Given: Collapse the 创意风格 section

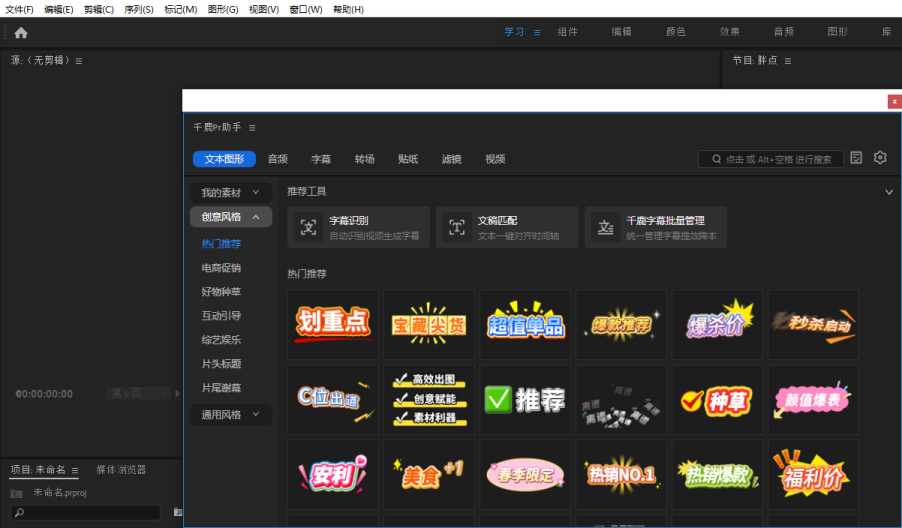Looking at the screenshot, I should pyautogui.click(x=256, y=217).
